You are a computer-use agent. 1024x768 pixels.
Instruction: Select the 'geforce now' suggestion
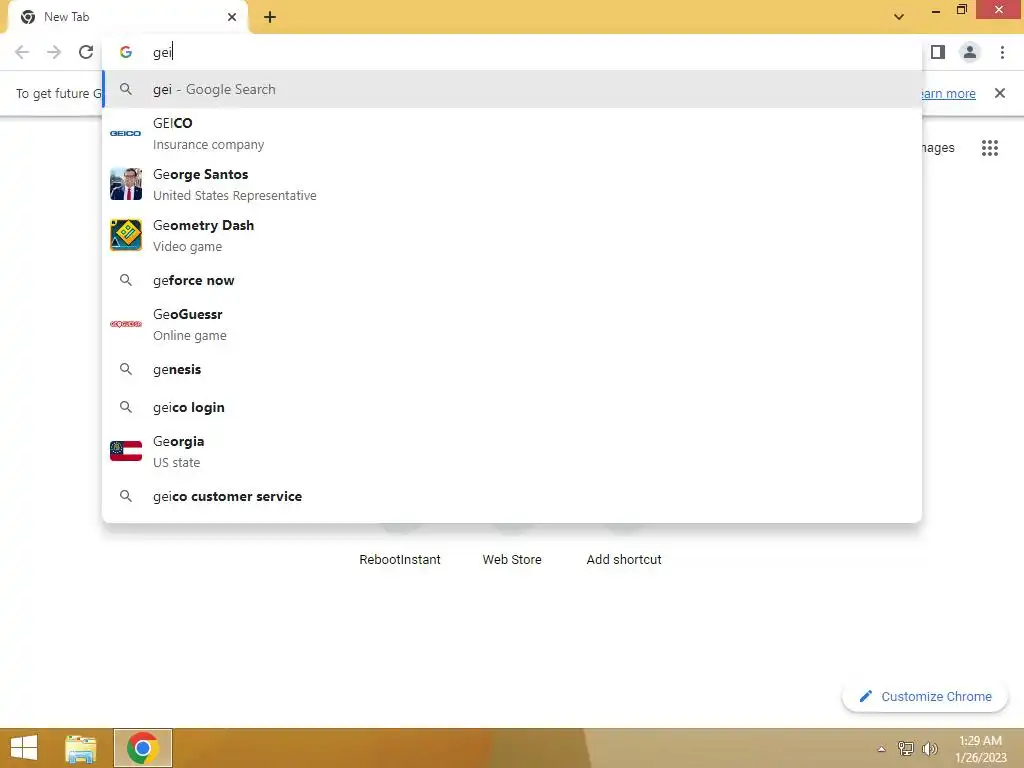tap(512, 280)
